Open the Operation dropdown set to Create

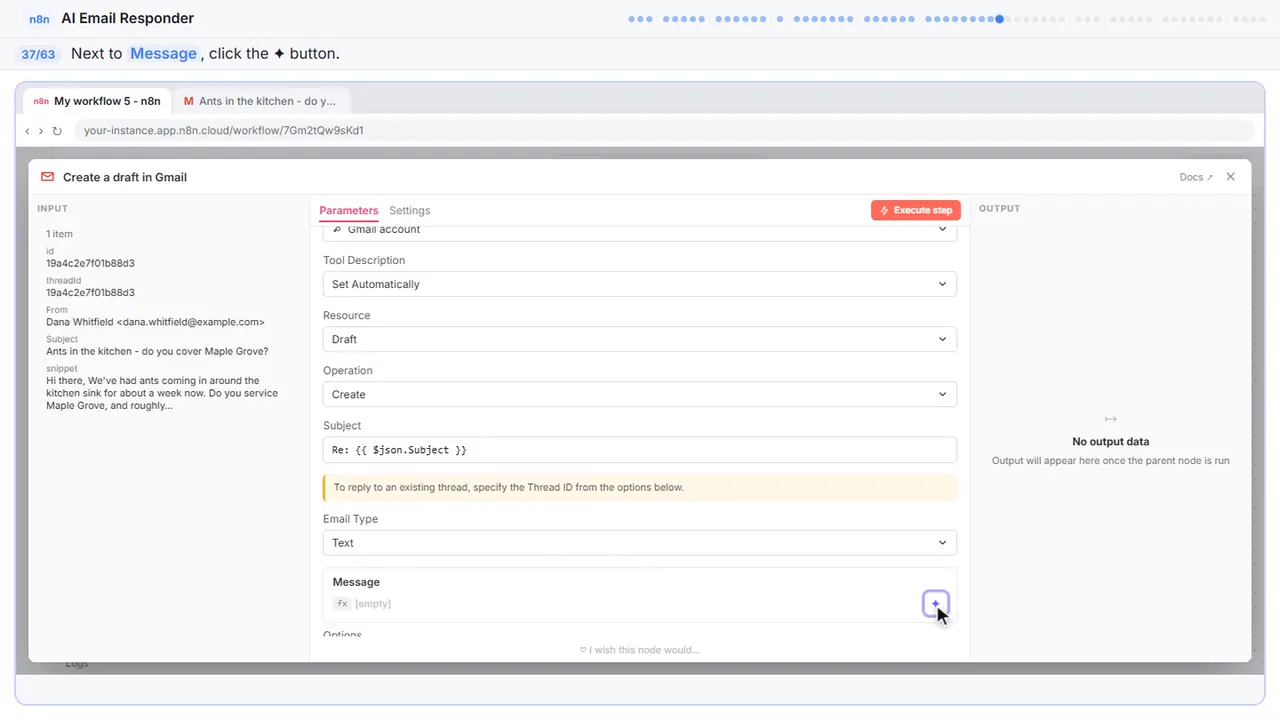point(640,394)
